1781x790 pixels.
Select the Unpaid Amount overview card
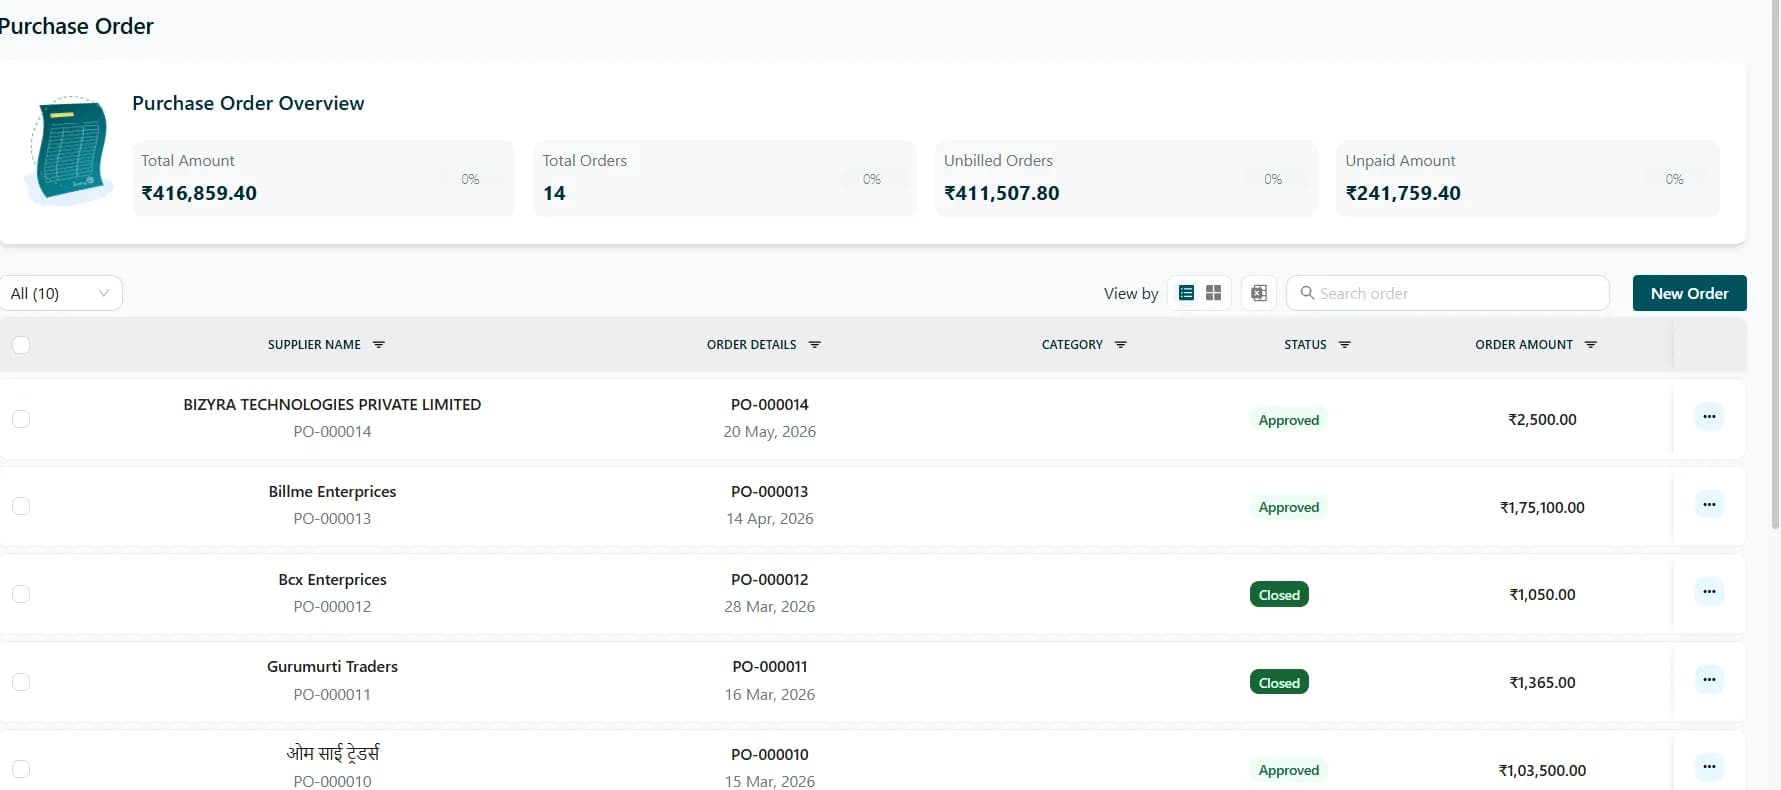coord(1528,178)
